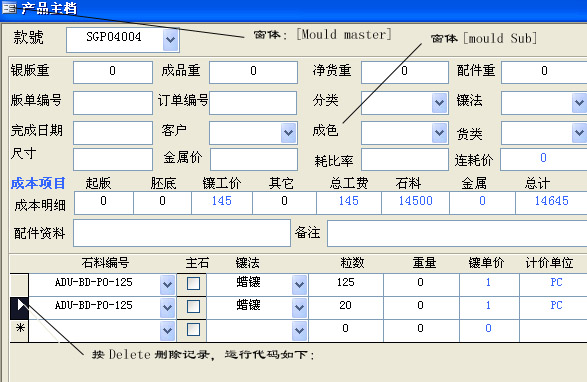The height and width of the screenshot is (382, 587).
Task: Click the 连耗价 field showing 0
Action: pyautogui.click(x=544, y=160)
